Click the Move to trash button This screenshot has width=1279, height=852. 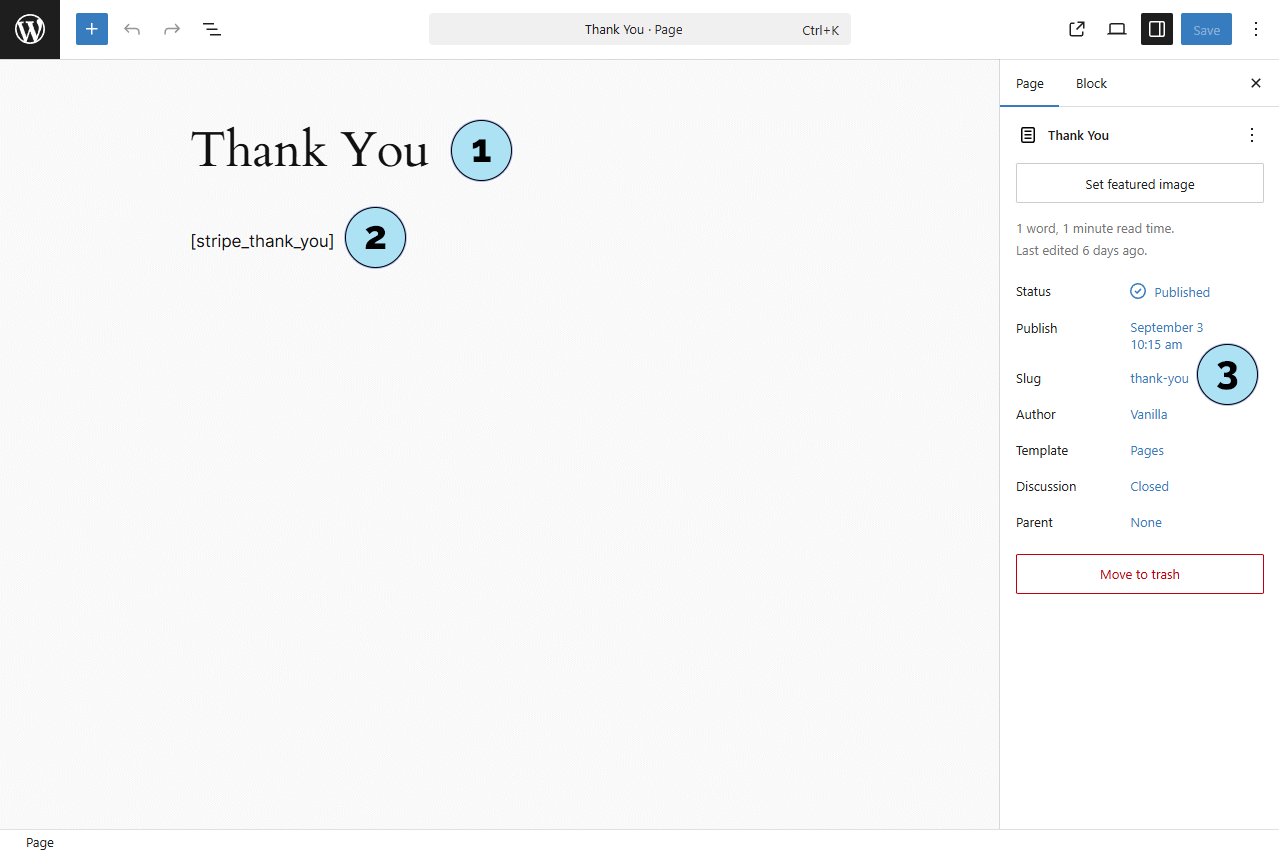tap(1139, 574)
